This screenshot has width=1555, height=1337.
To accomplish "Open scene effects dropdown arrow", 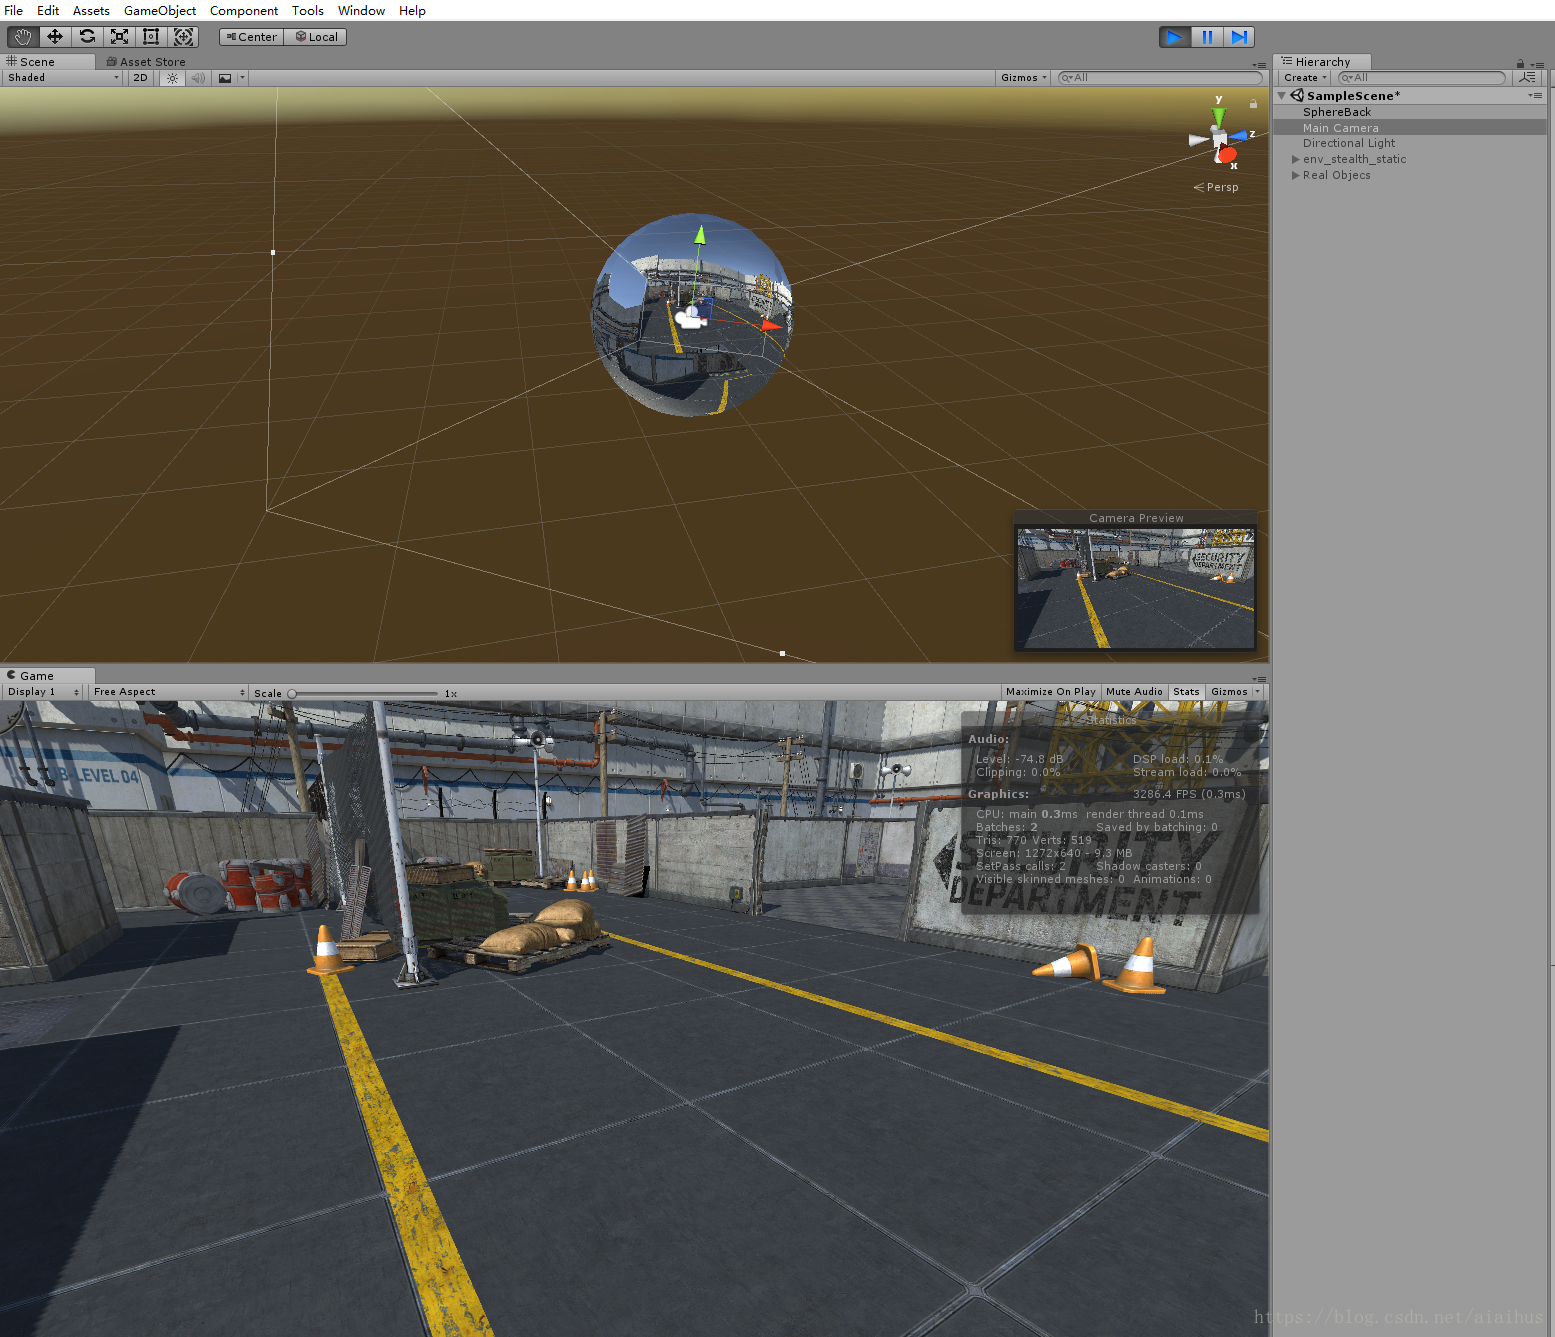I will (242, 78).
